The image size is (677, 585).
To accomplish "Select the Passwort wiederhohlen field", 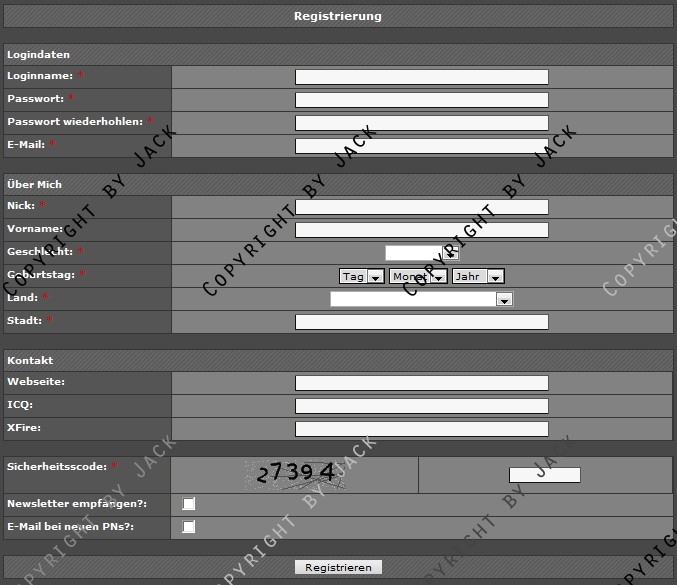I will (422, 123).
